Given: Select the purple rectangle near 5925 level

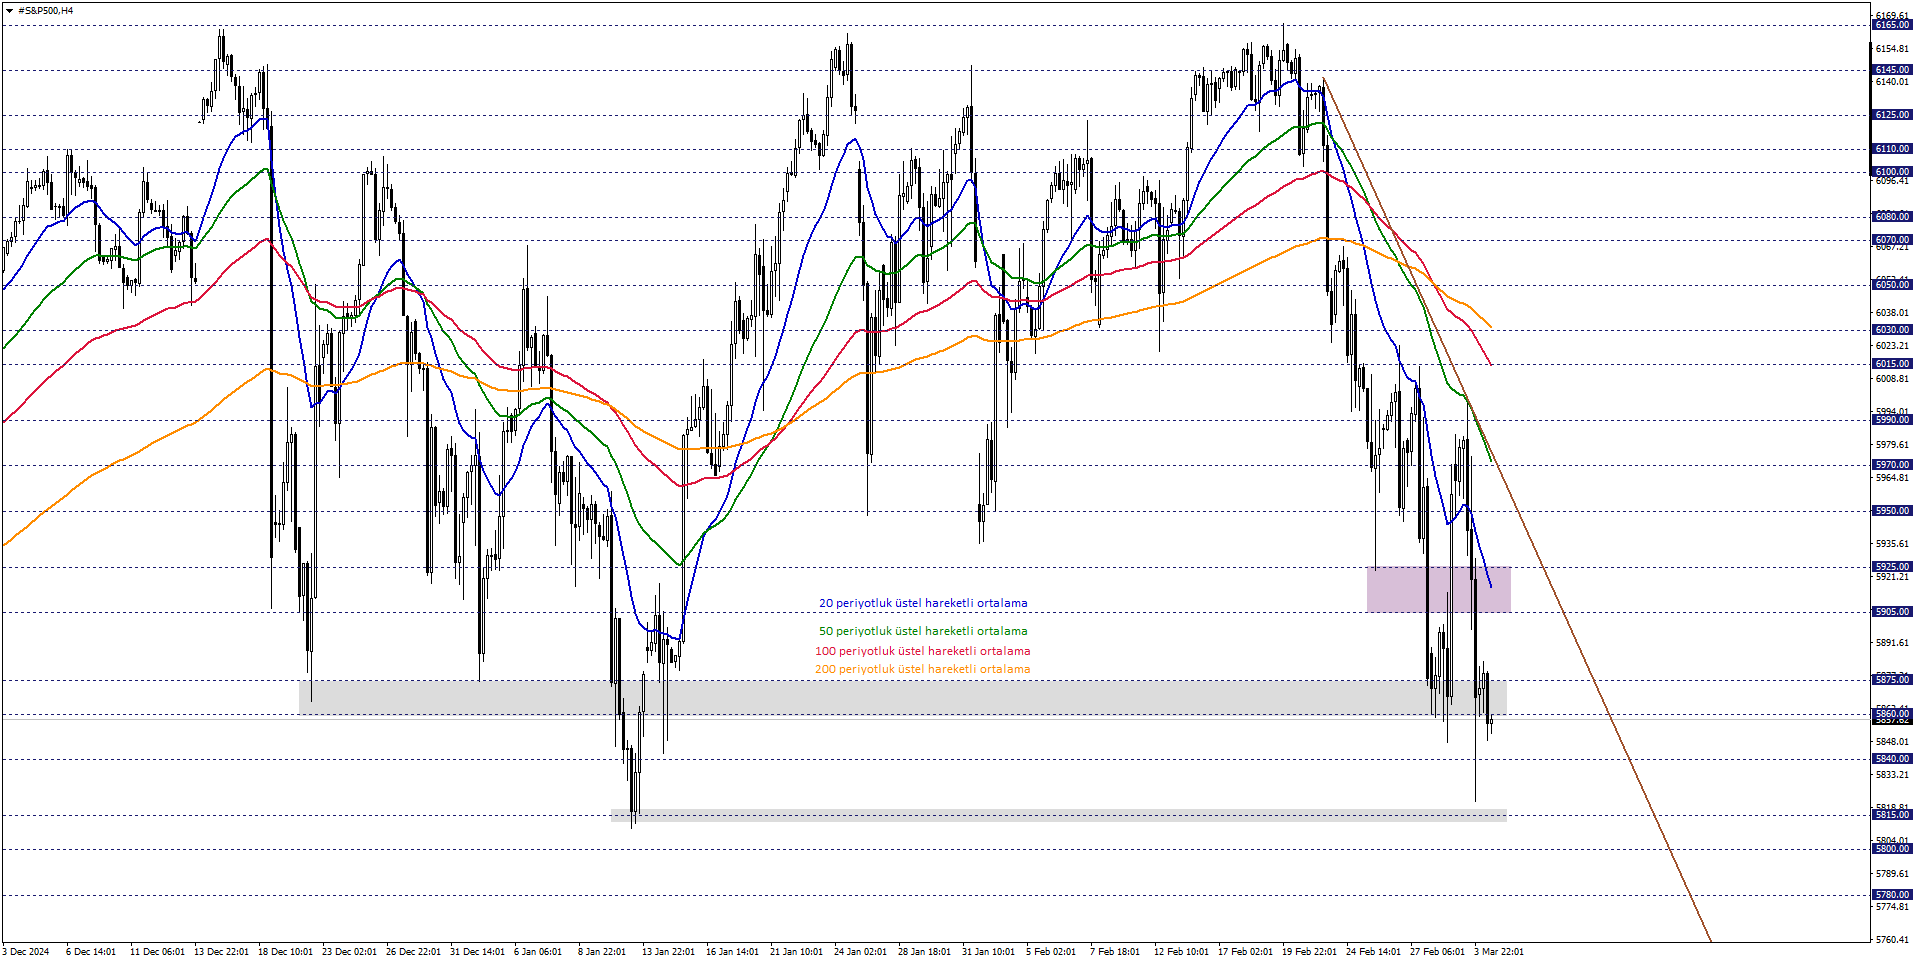Looking at the screenshot, I should click(x=1438, y=589).
